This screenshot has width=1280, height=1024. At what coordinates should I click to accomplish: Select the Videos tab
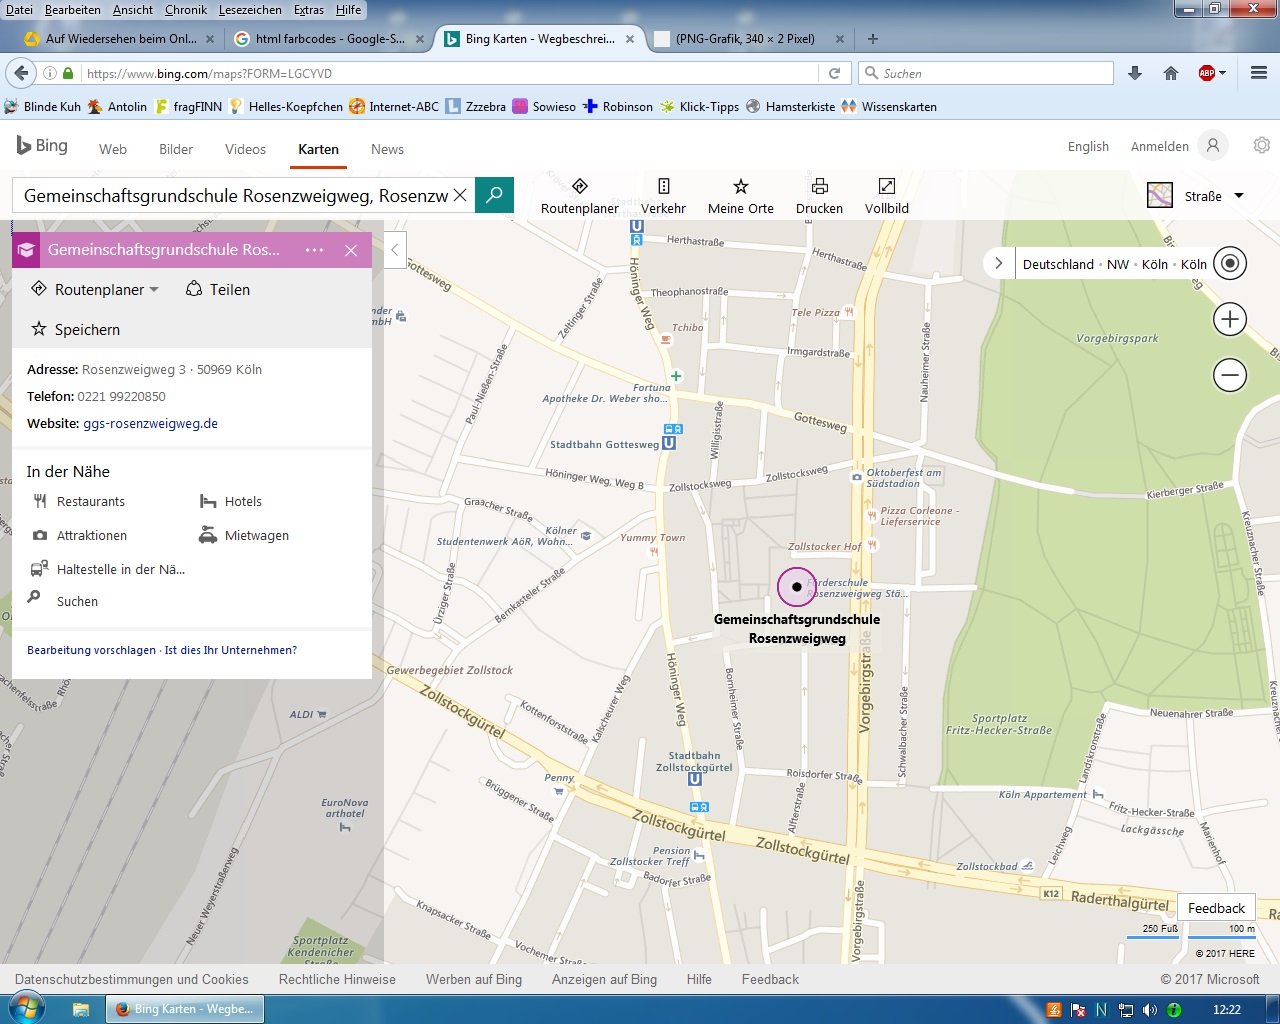[245, 149]
